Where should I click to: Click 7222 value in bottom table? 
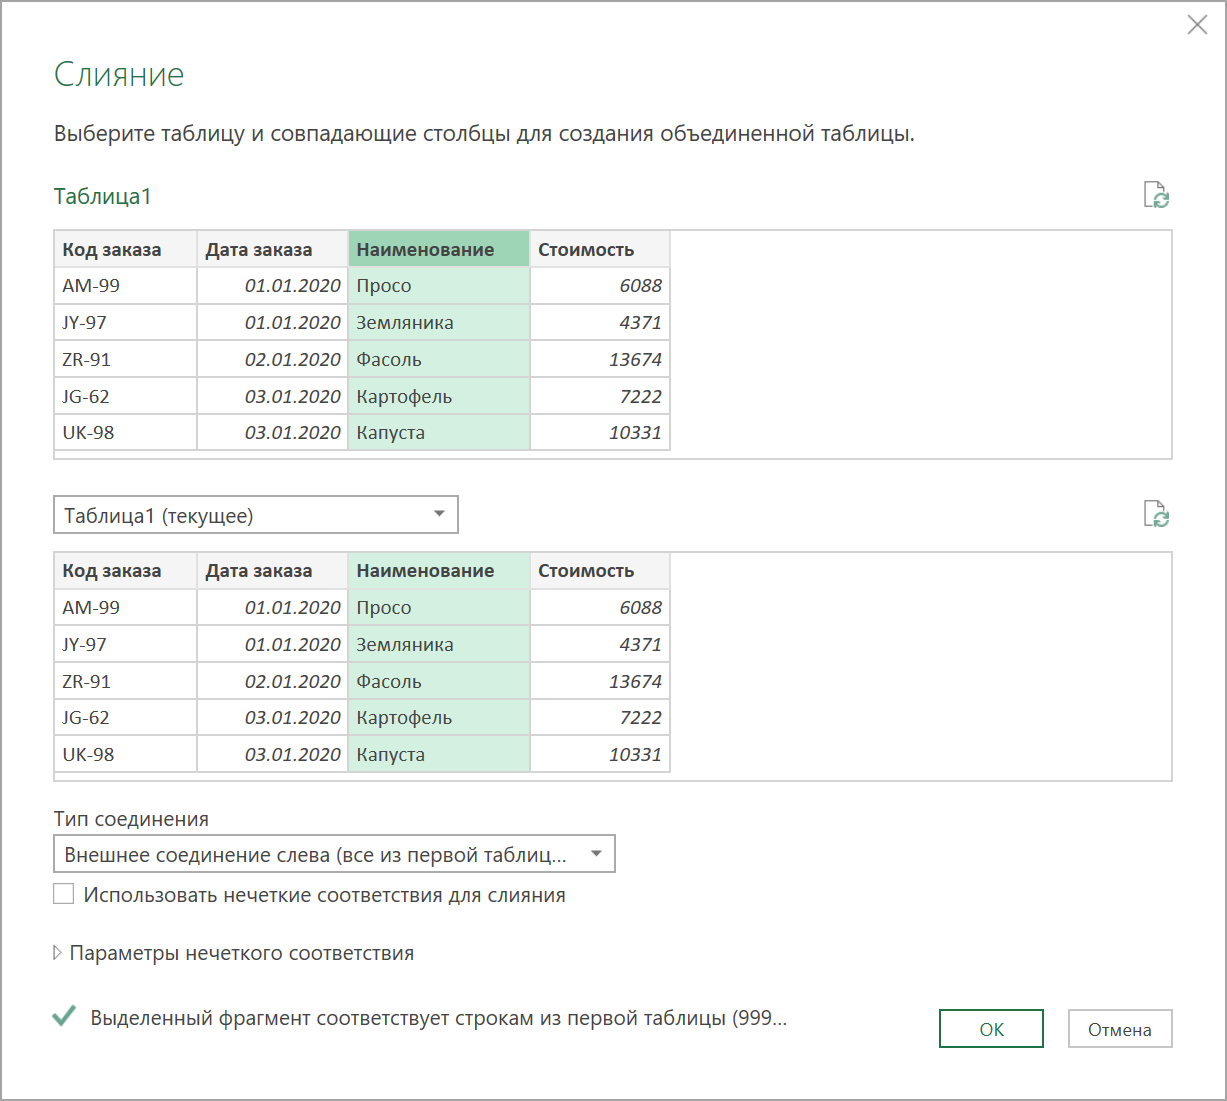(x=600, y=718)
